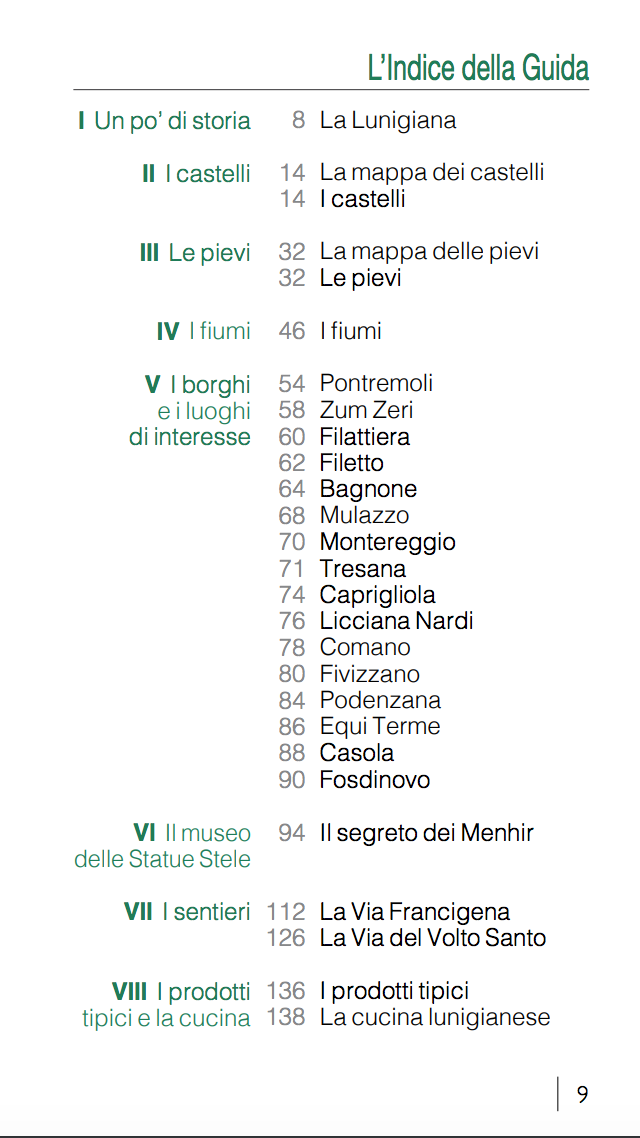Jump to Il segreto dei Menhir
This screenshot has width=640, height=1138.
pos(426,833)
